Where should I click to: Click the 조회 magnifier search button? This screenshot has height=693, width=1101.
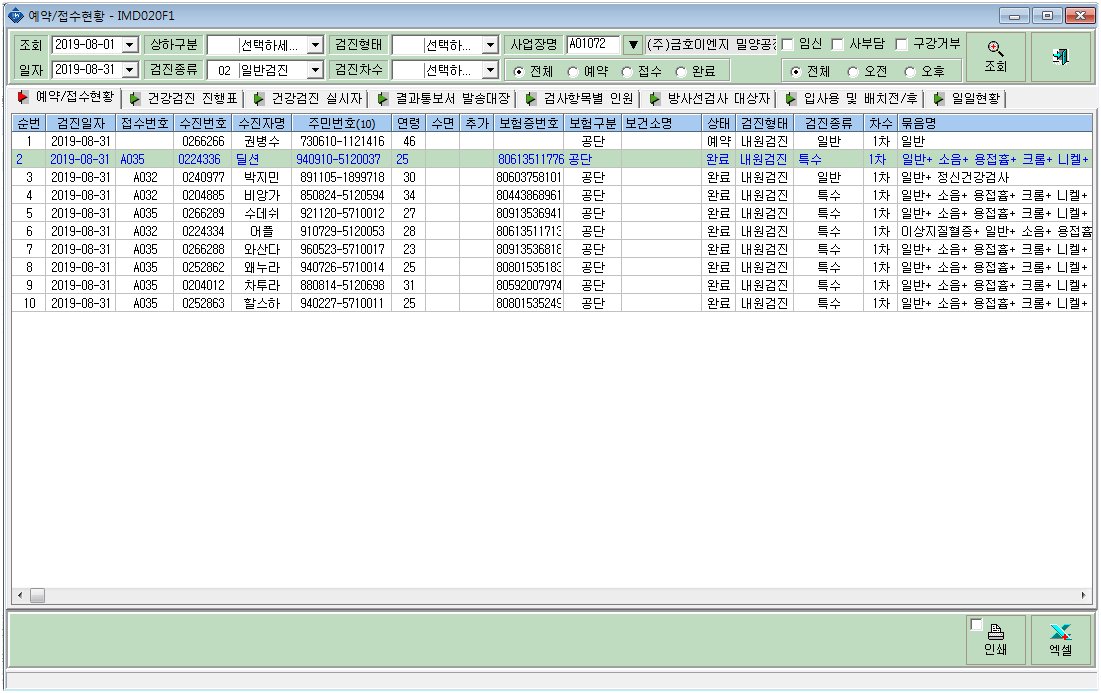pyautogui.click(x=995, y=57)
